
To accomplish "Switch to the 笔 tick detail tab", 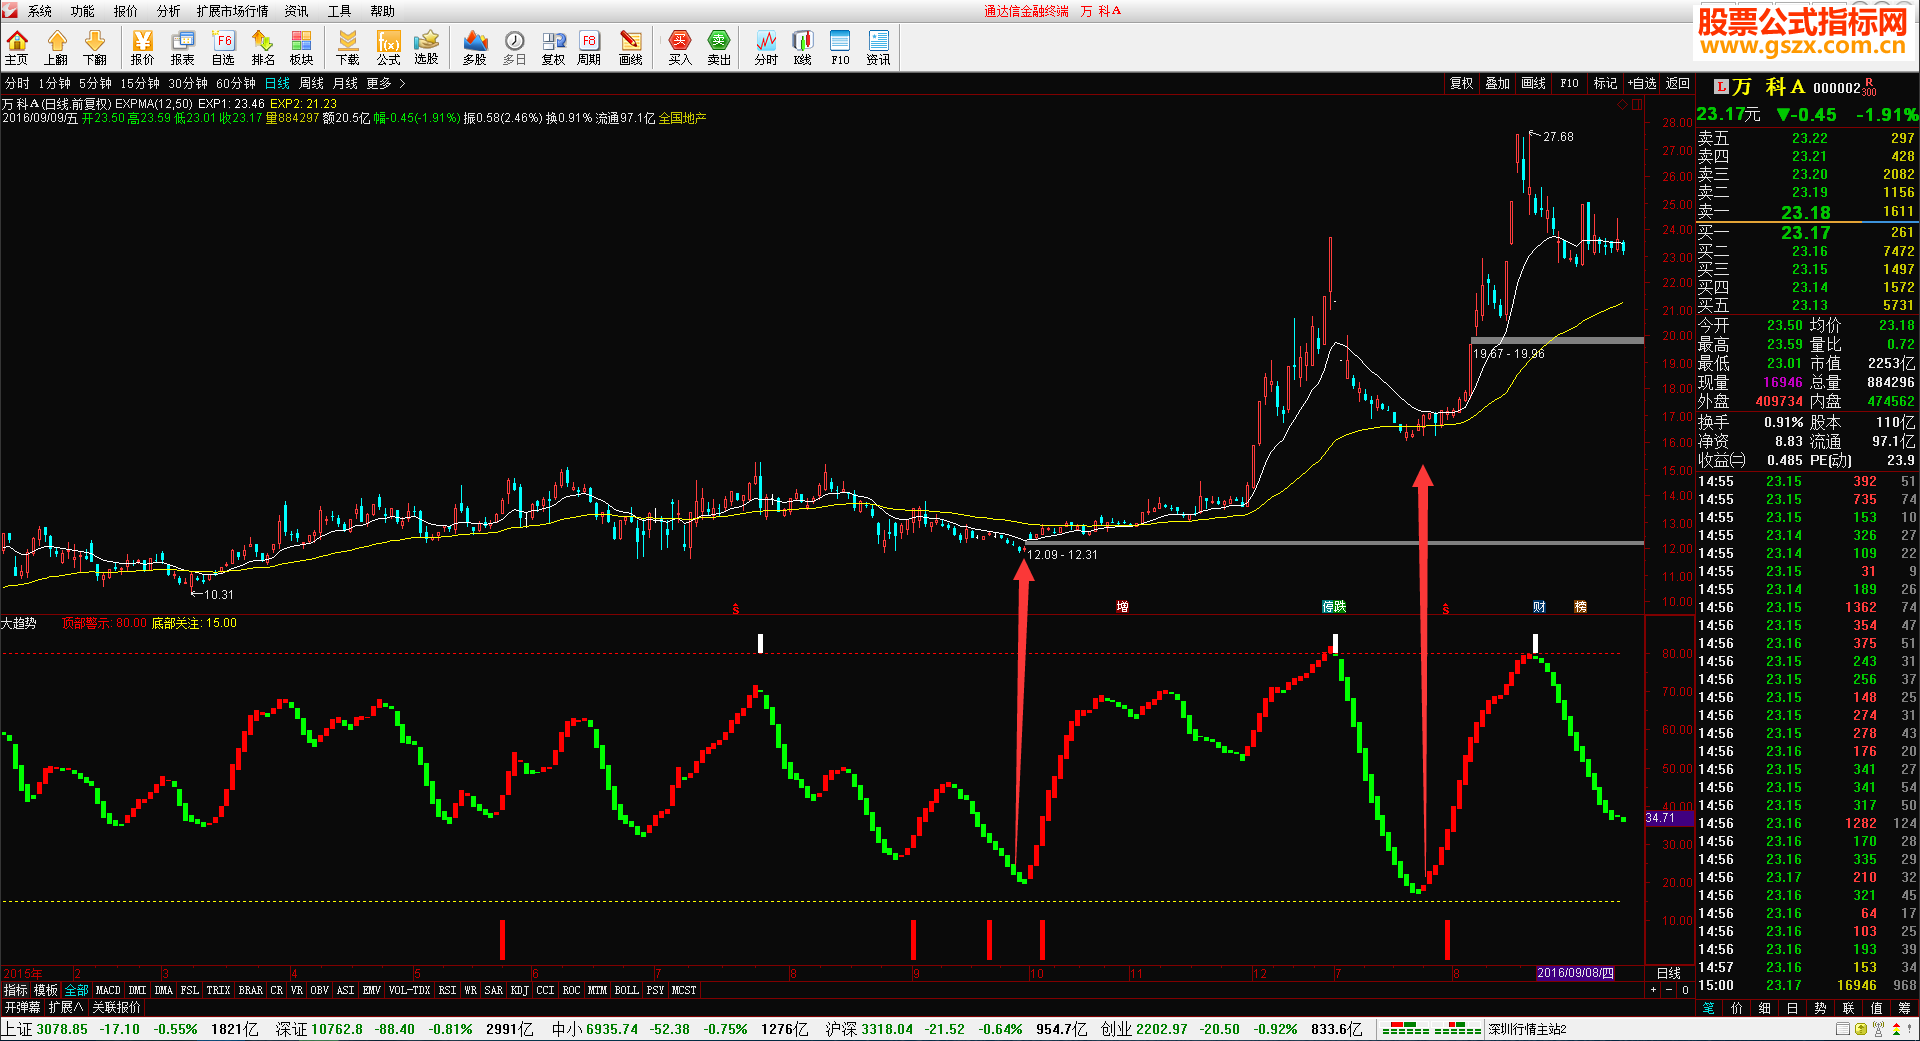I will pos(1709,1007).
